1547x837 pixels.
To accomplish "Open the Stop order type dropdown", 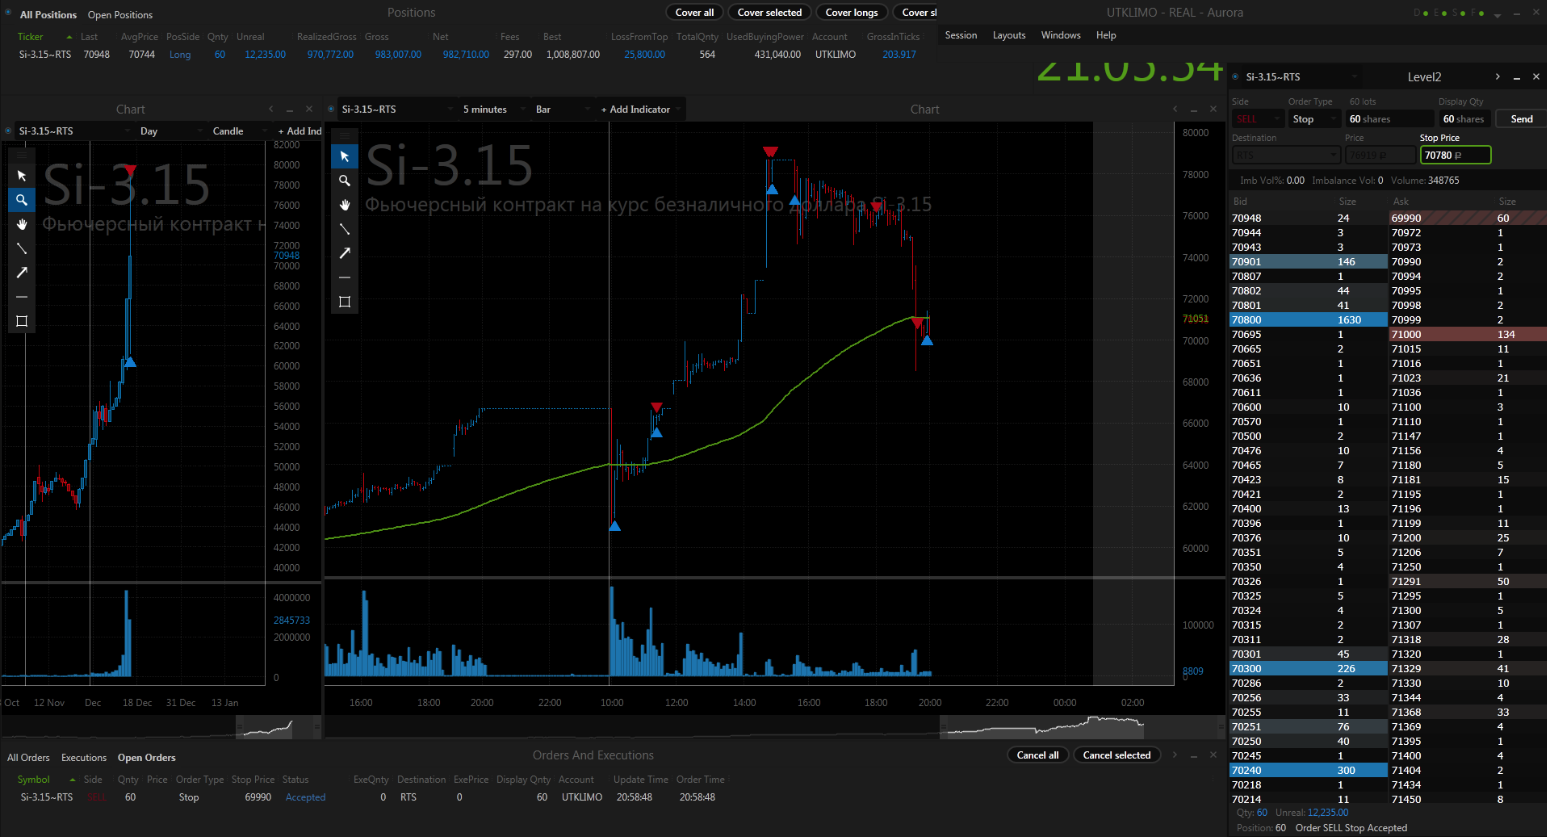I will (1313, 119).
